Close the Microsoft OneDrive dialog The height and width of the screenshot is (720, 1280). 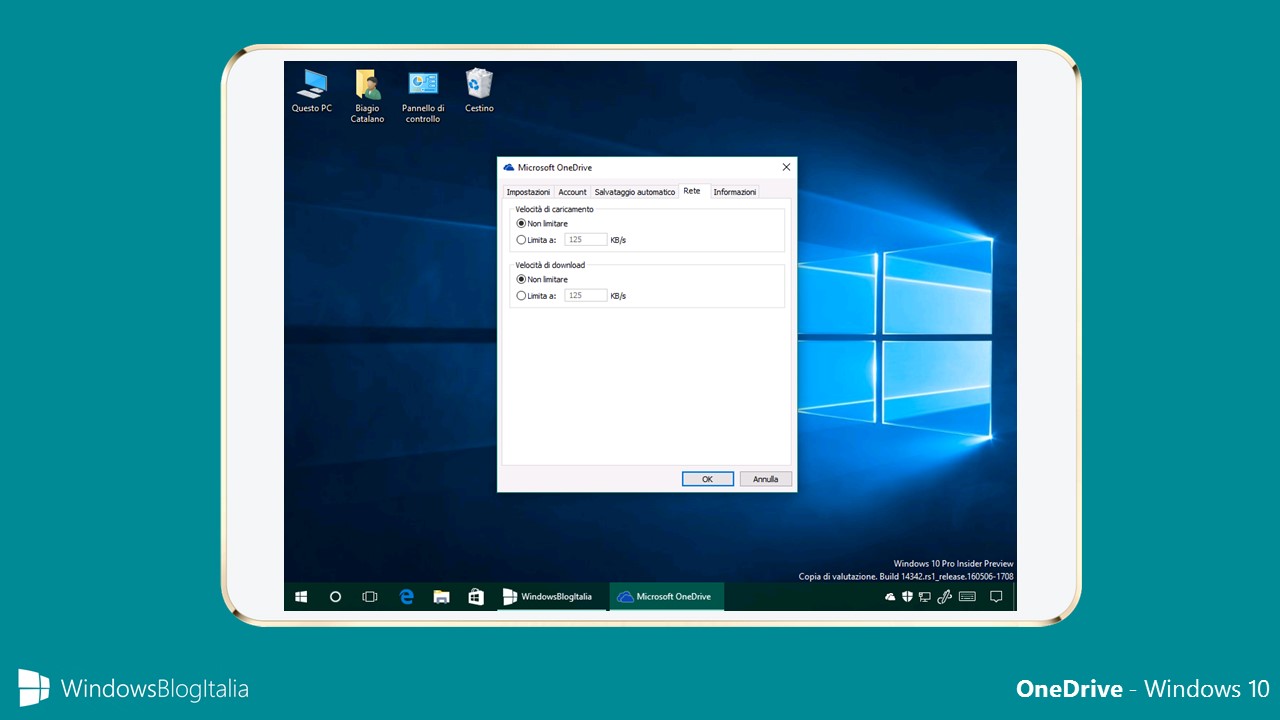tap(786, 167)
